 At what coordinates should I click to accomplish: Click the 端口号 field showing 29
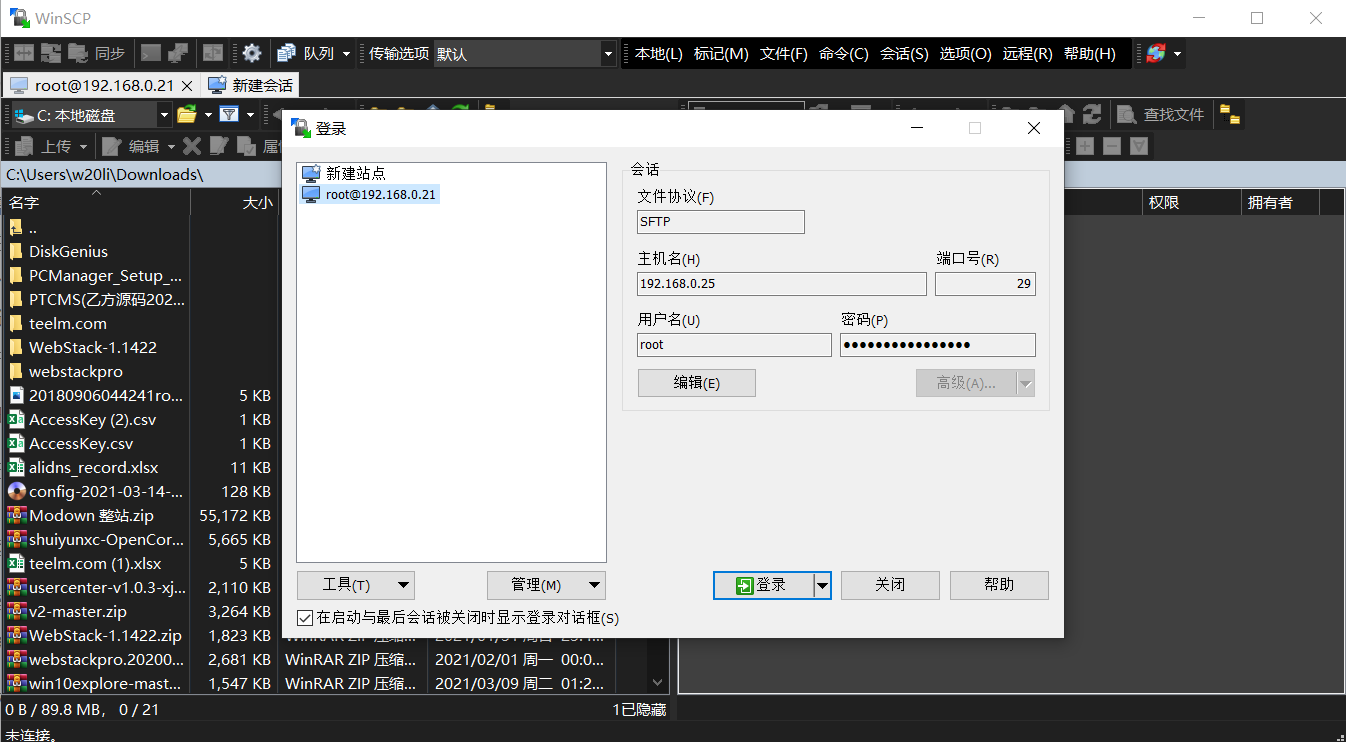click(x=985, y=284)
